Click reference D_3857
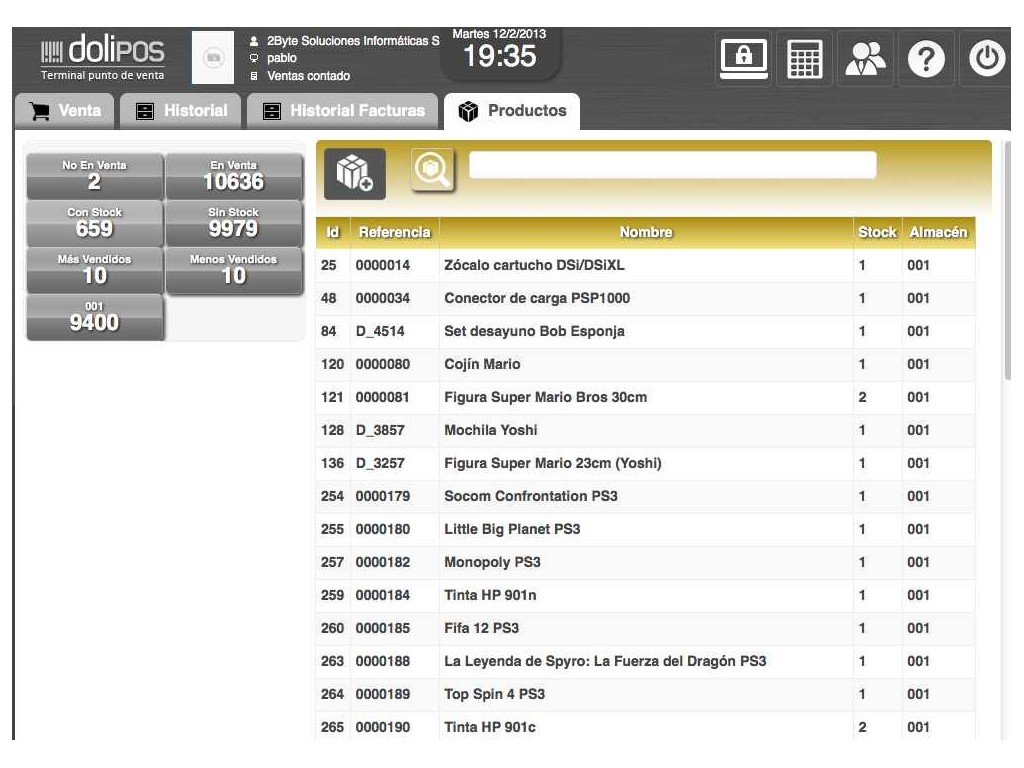The height and width of the screenshot is (768, 1024). click(380, 430)
